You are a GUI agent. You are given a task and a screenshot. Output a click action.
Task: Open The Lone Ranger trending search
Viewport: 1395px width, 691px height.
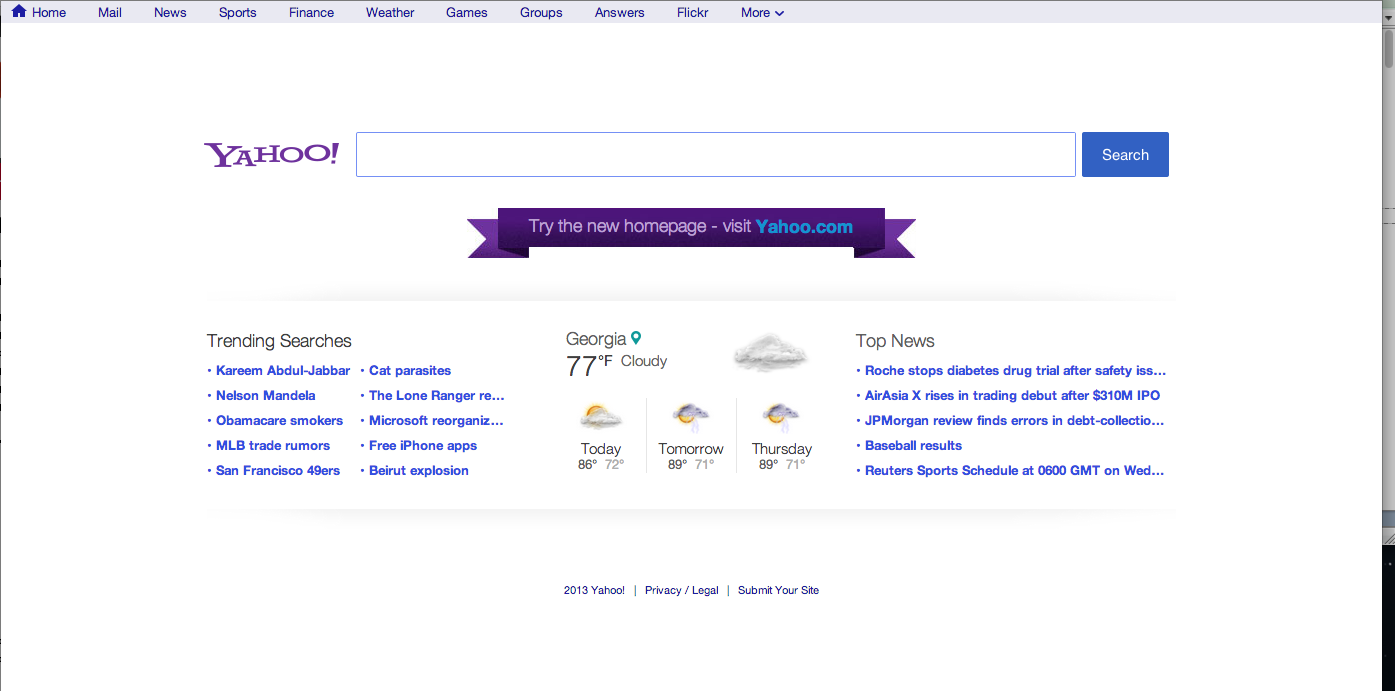(x=437, y=396)
